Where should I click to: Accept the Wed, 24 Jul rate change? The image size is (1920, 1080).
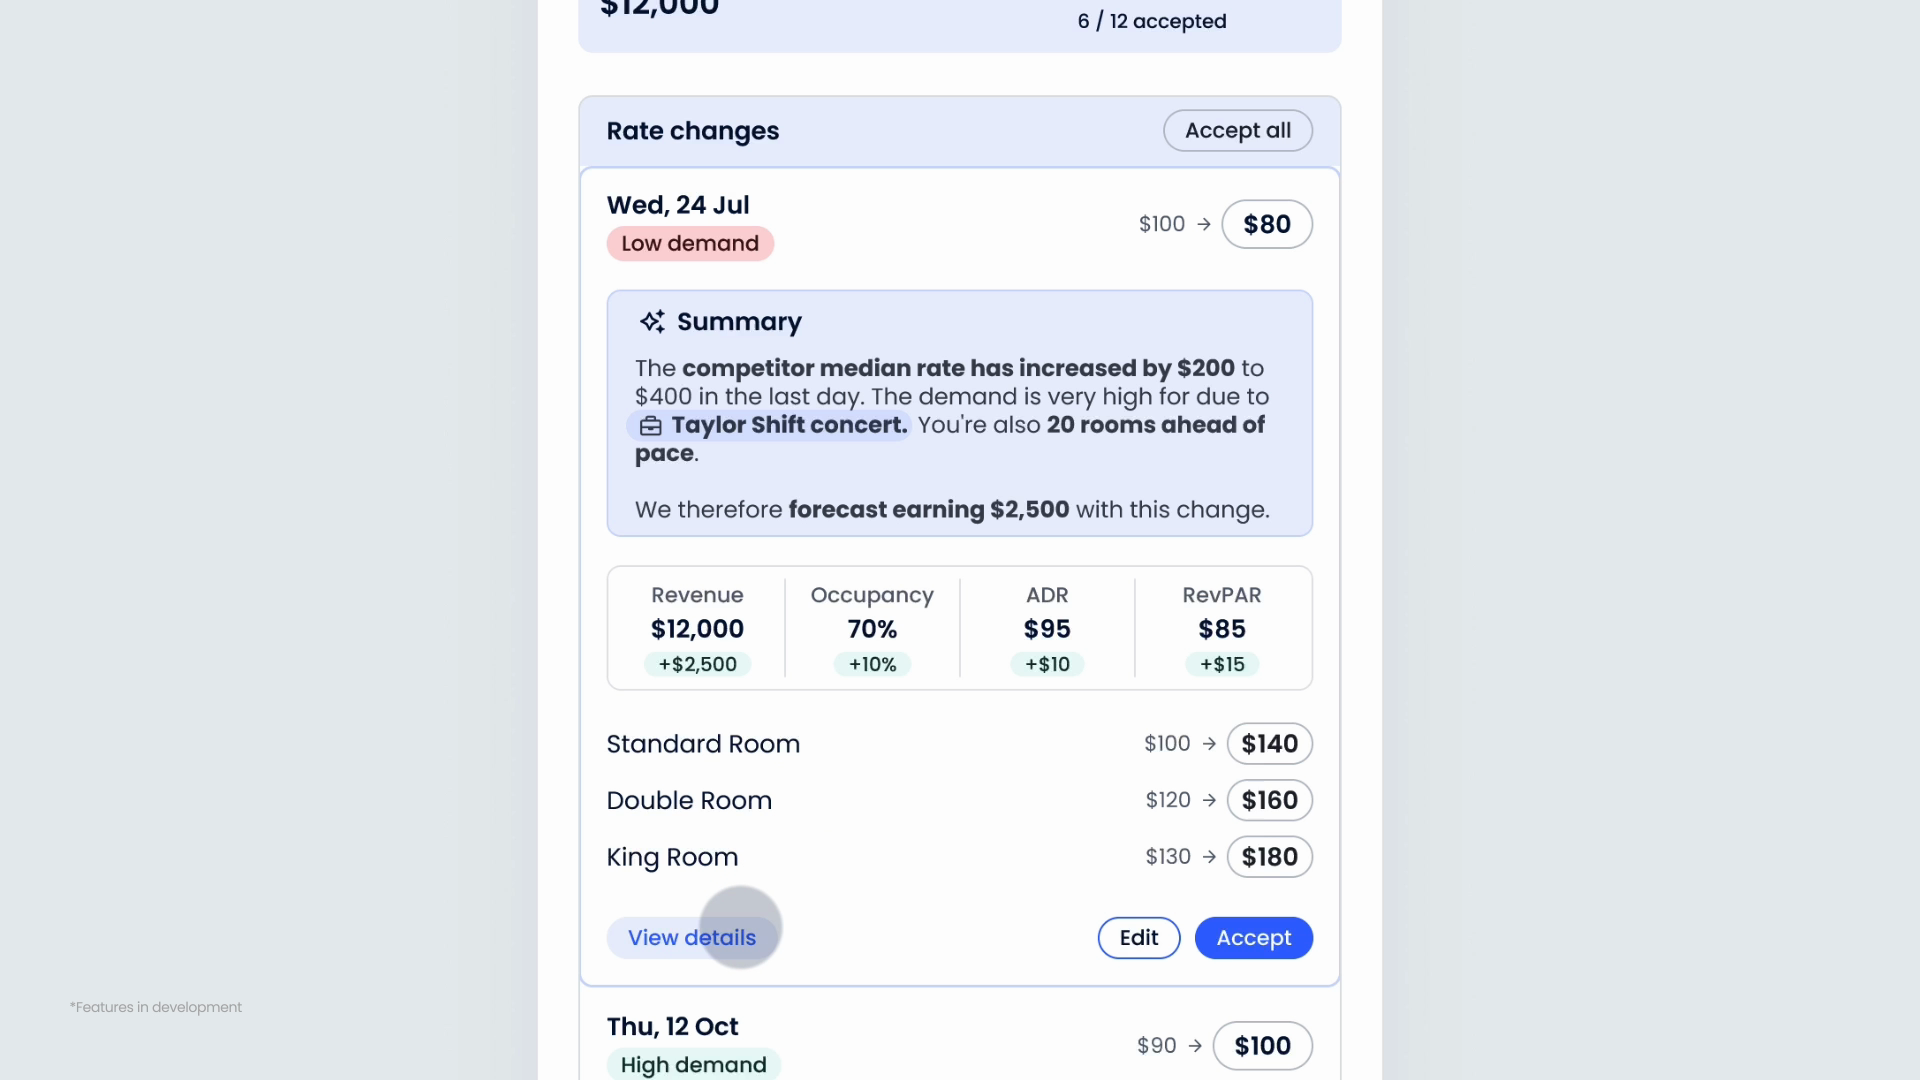pos(1253,938)
